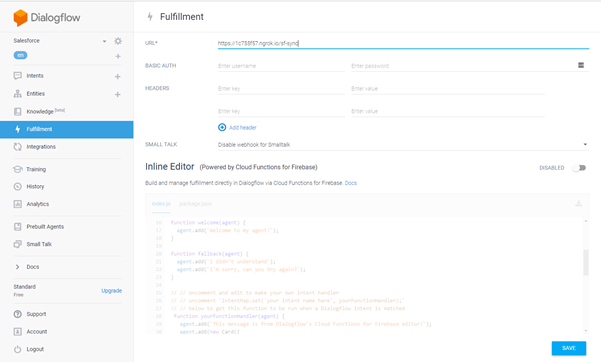
Task: Select the Fulfillment menu item
Action: click(67, 129)
